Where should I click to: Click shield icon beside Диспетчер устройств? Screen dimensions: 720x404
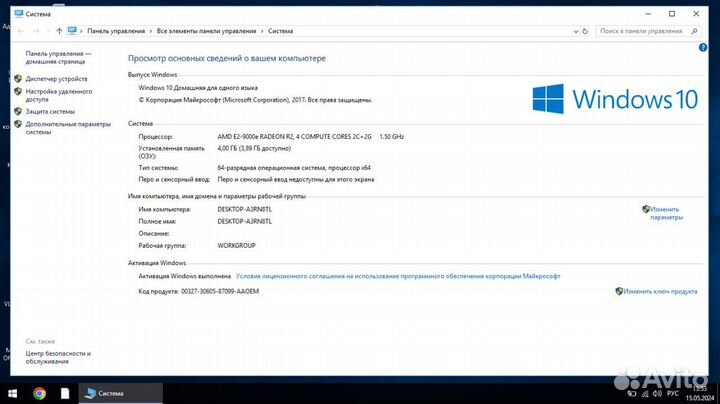(x=18, y=79)
